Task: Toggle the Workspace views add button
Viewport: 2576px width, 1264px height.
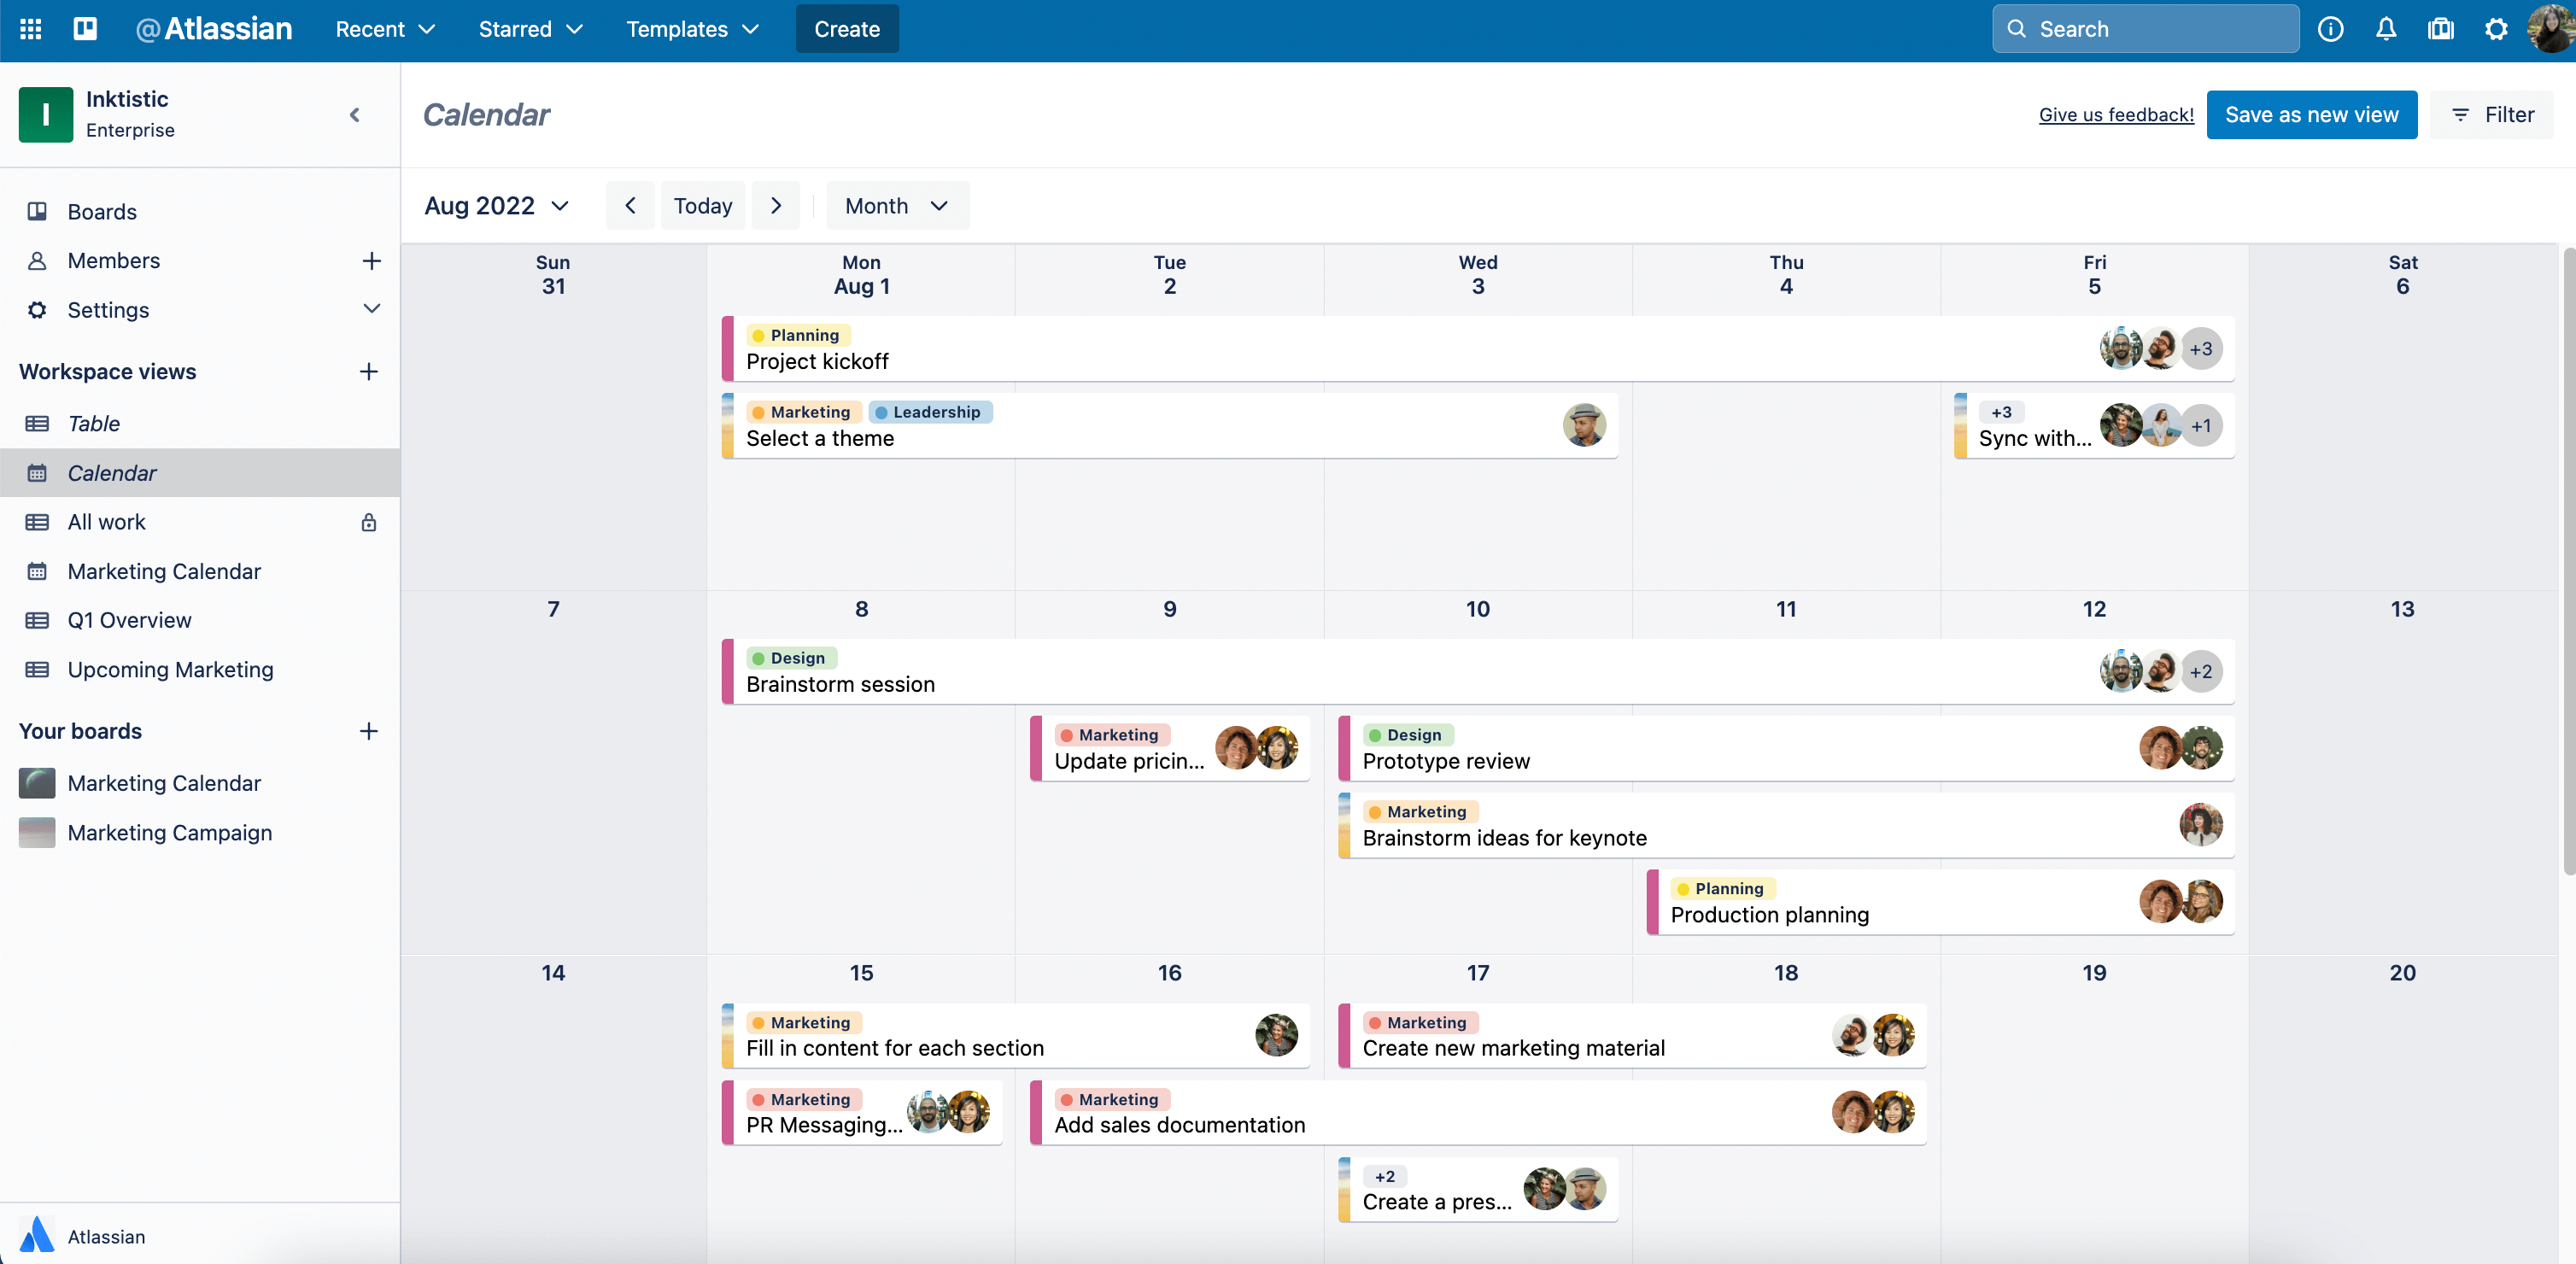Action: click(x=366, y=372)
